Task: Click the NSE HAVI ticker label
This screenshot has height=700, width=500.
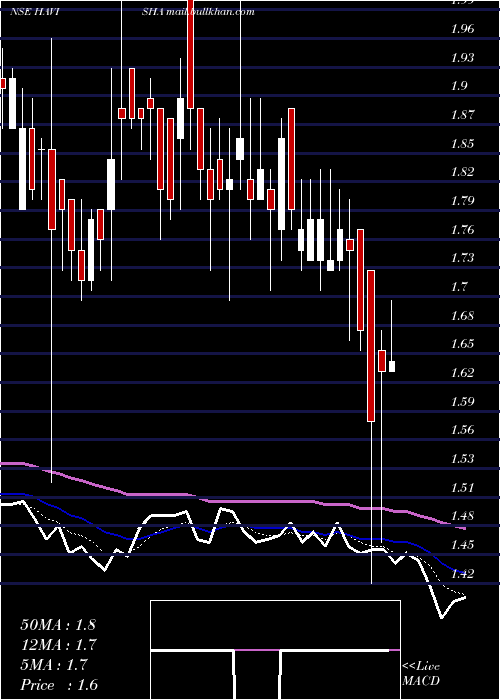Action: coord(36,12)
